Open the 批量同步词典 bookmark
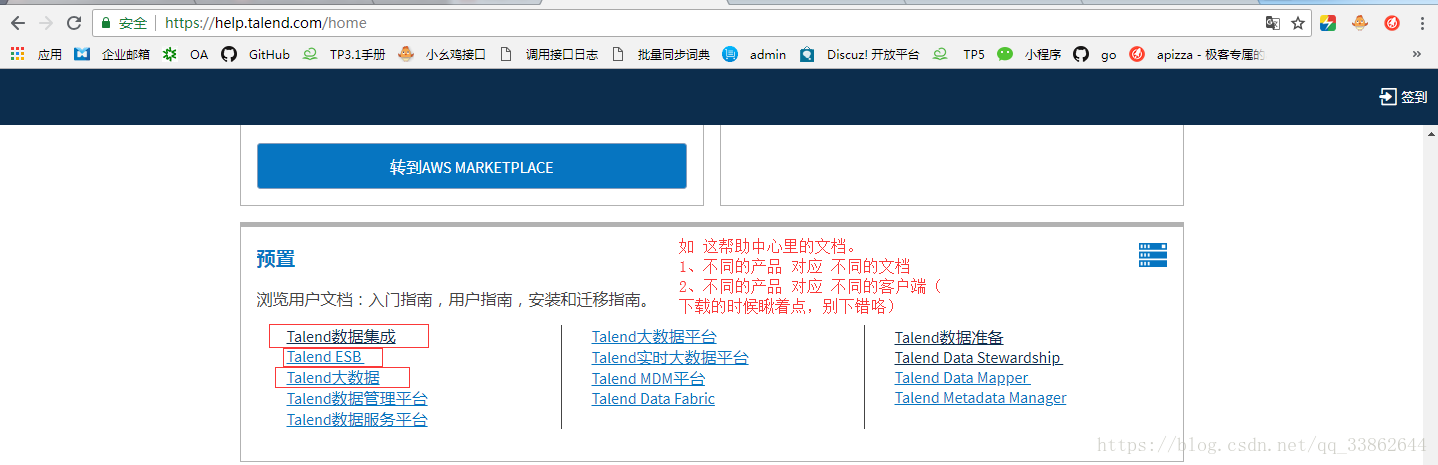Viewport: 1438px width, 465px height. (x=661, y=54)
